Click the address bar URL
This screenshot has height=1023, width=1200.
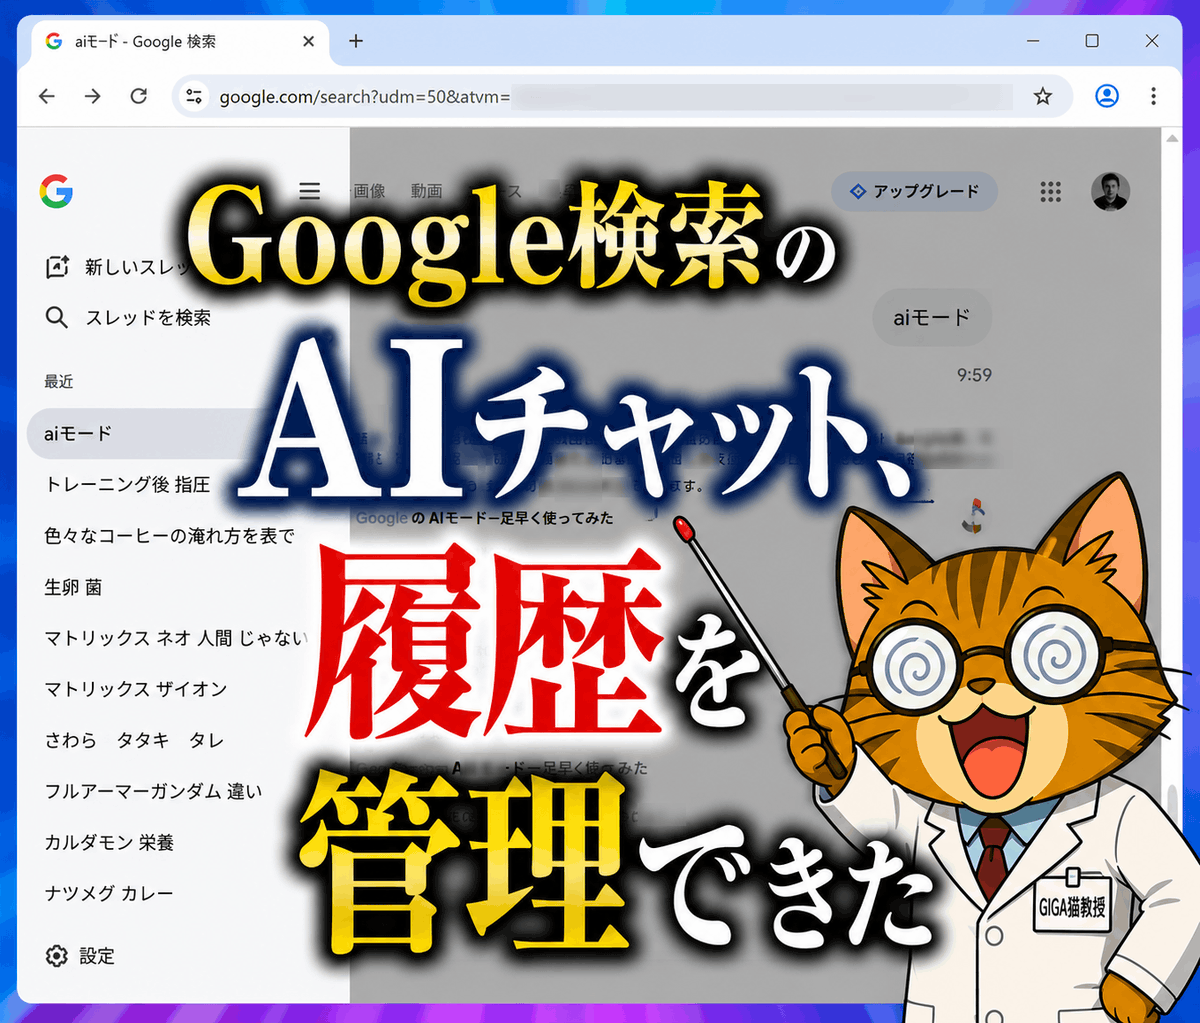click(365, 97)
